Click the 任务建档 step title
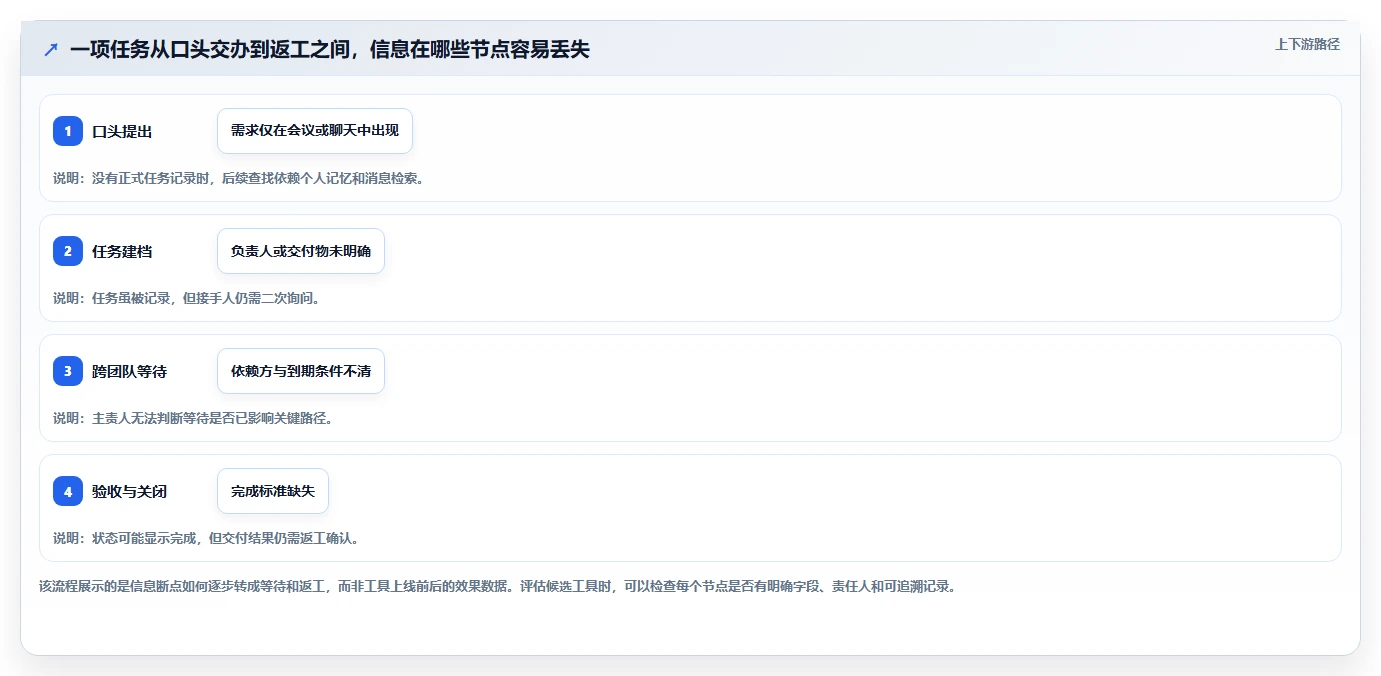This screenshot has height=676, width=1381. click(122, 252)
